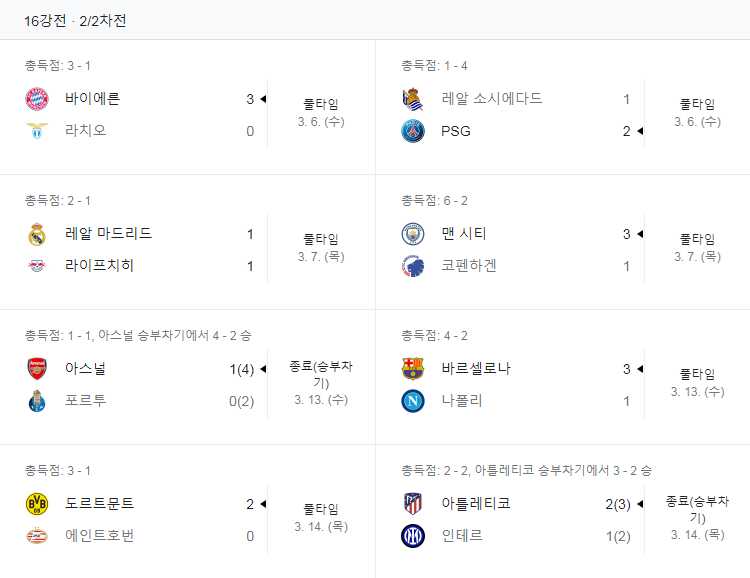Select the 포르투 team name
Image resolution: width=750 pixels, height=578 pixels.
pyautogui.click(x=85, y=401)
